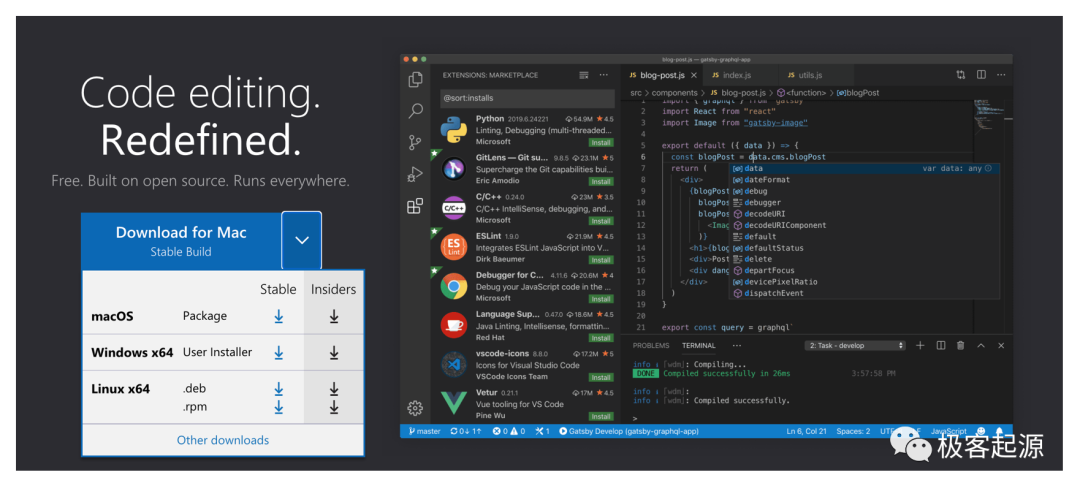
Task: Select the Vetur extension logo
Action: point(454,404)
